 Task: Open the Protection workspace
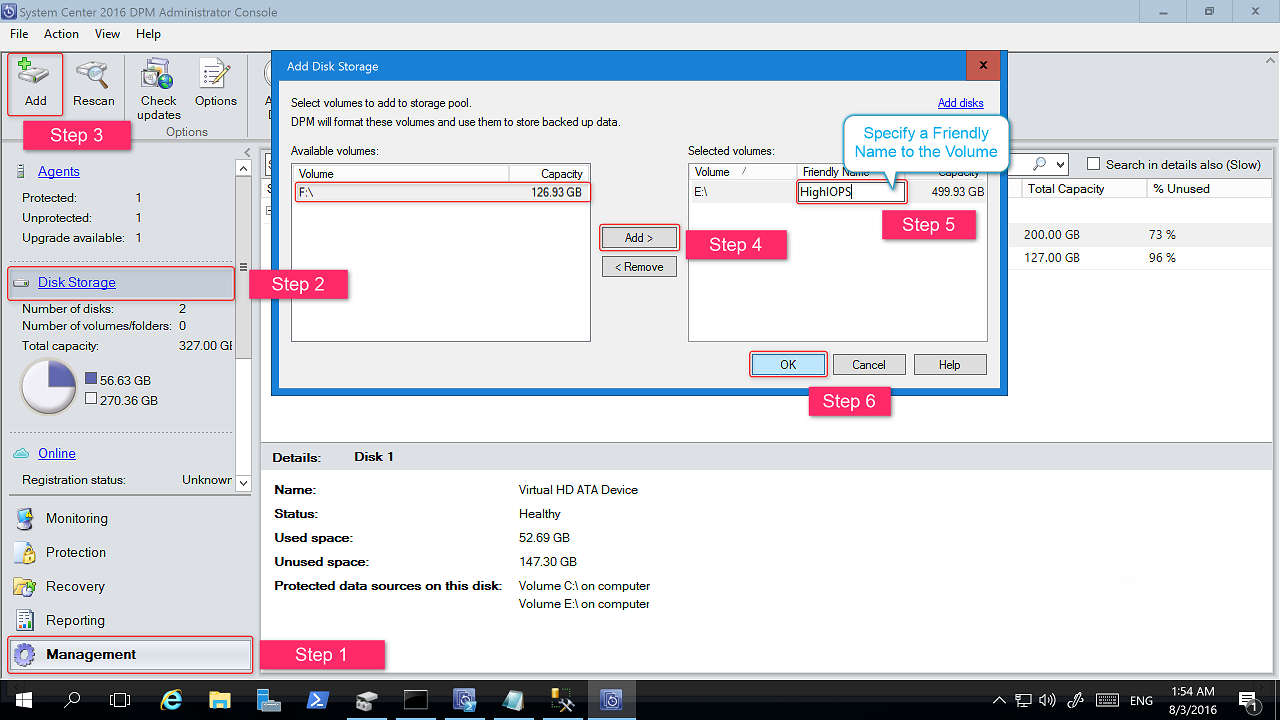(x=75, y=552)
